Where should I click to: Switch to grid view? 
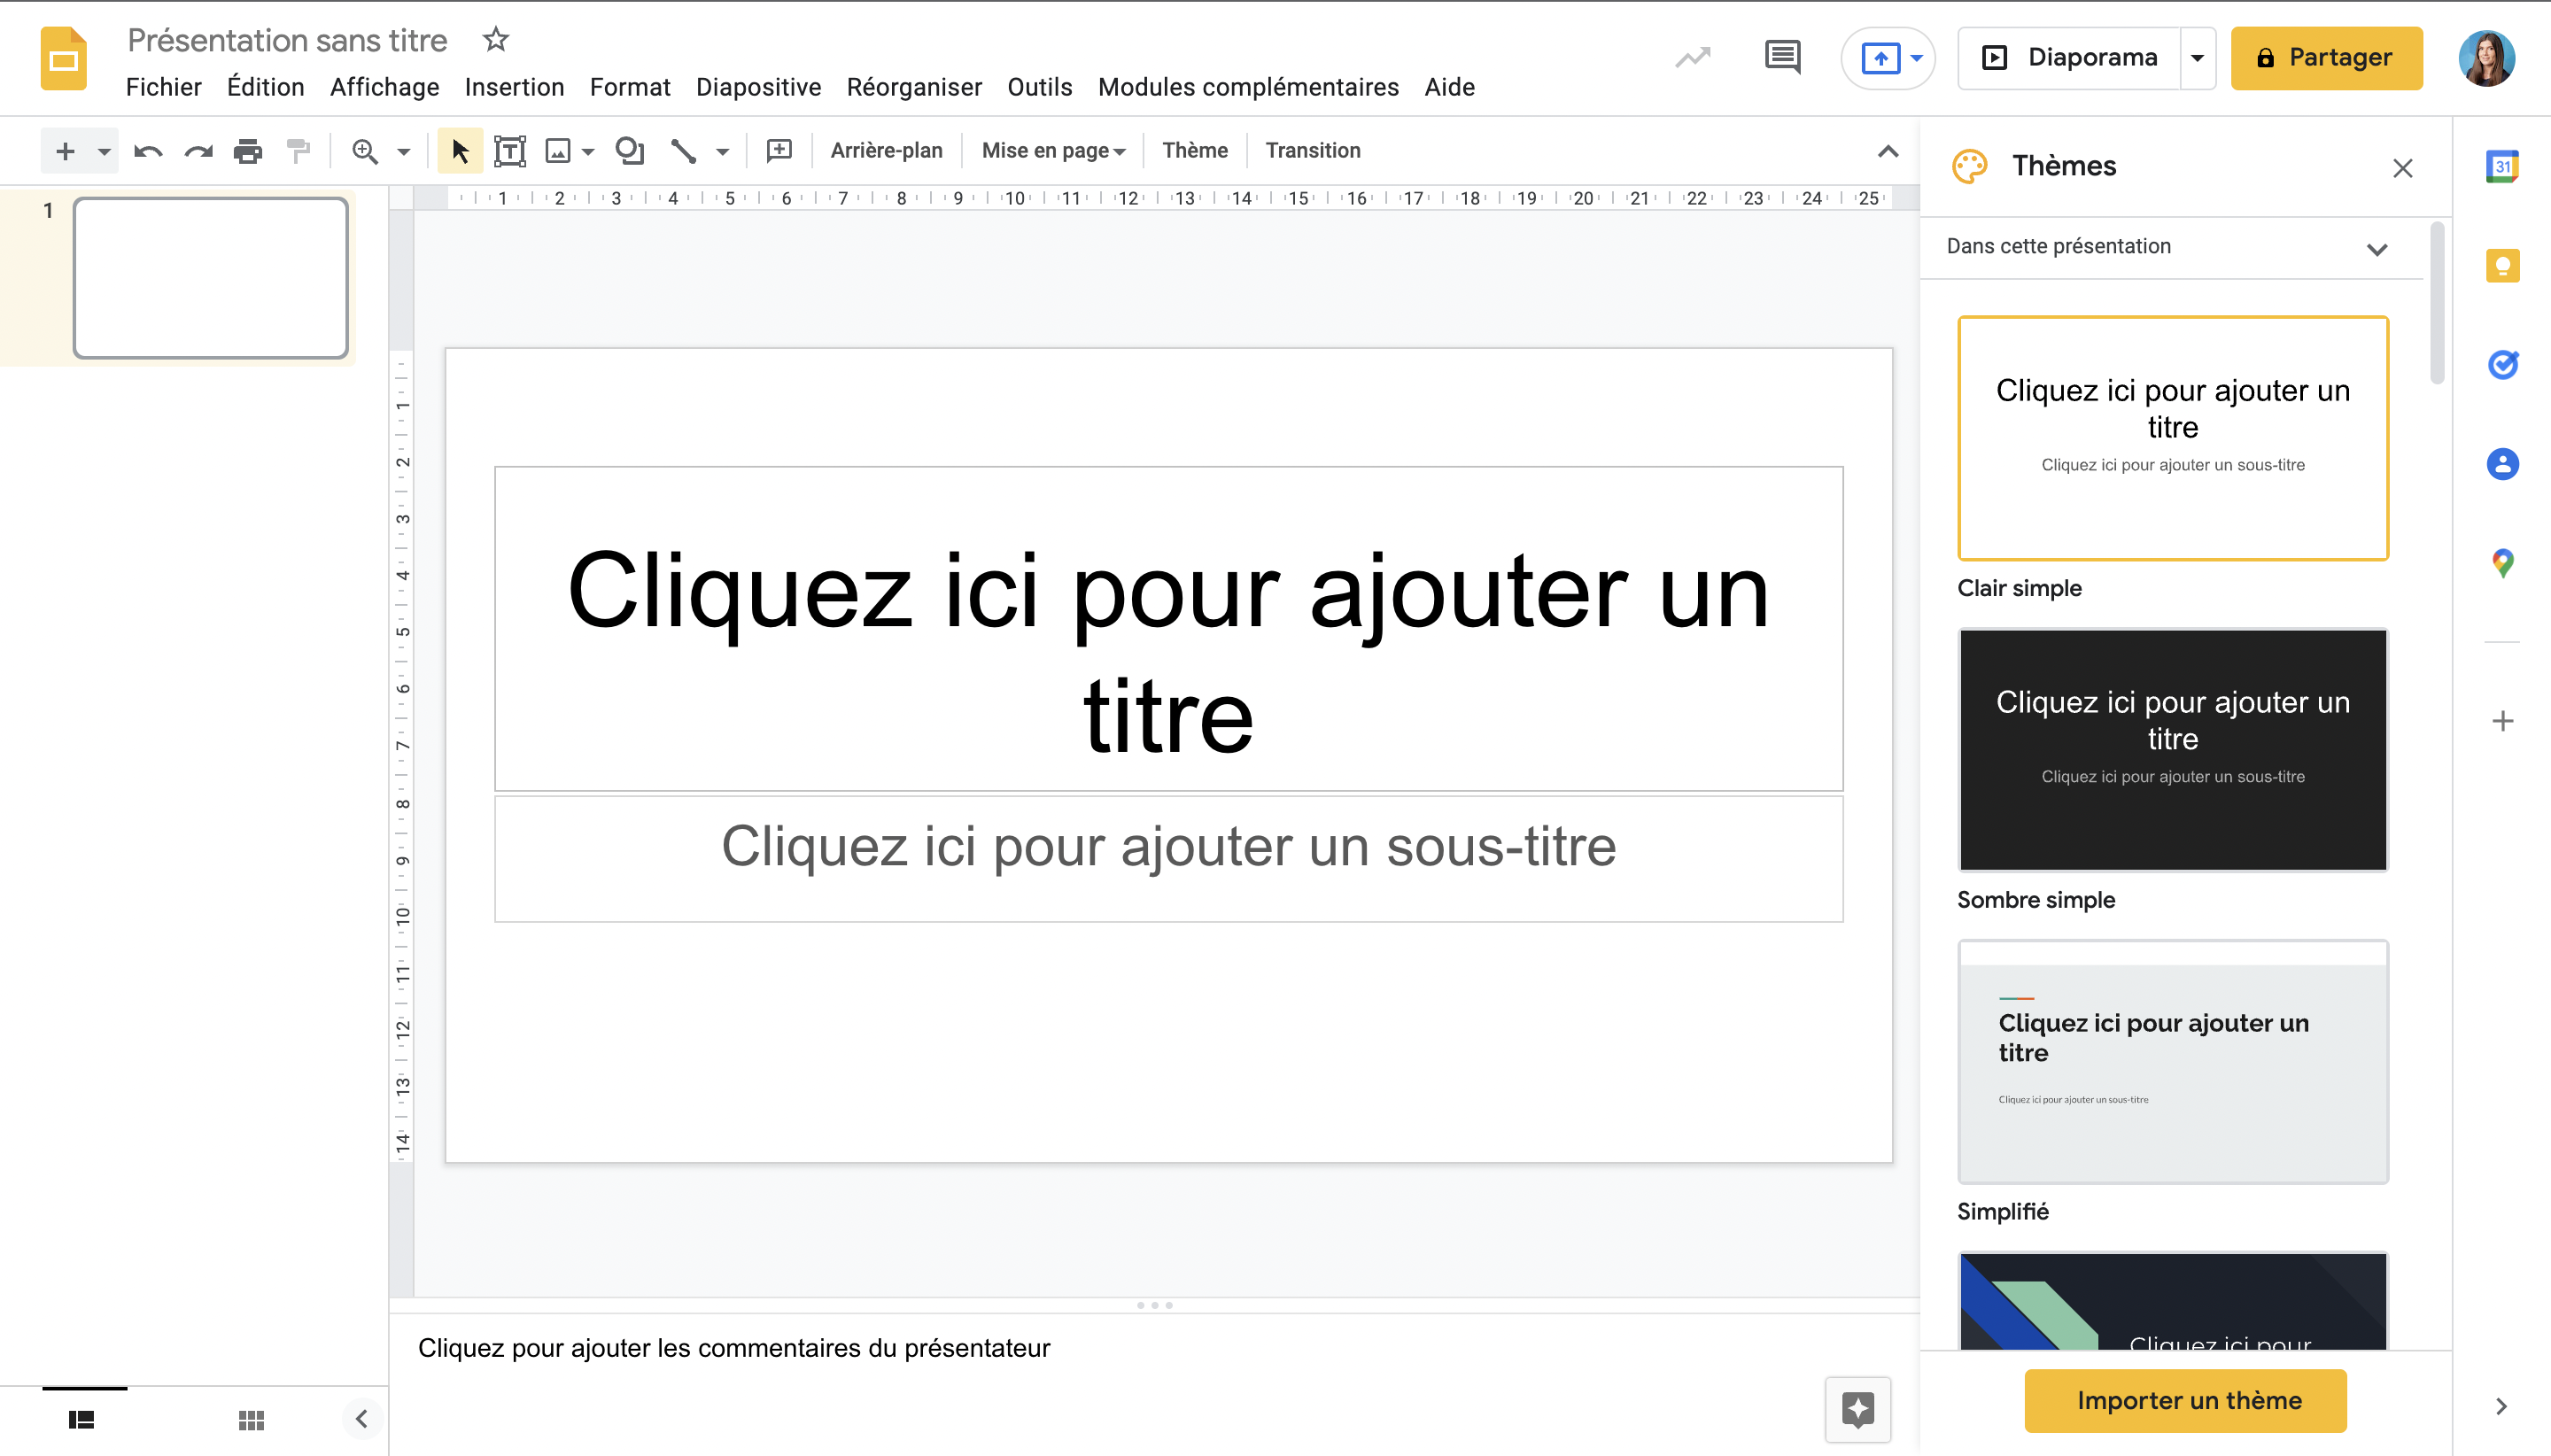click(251, 1419)
